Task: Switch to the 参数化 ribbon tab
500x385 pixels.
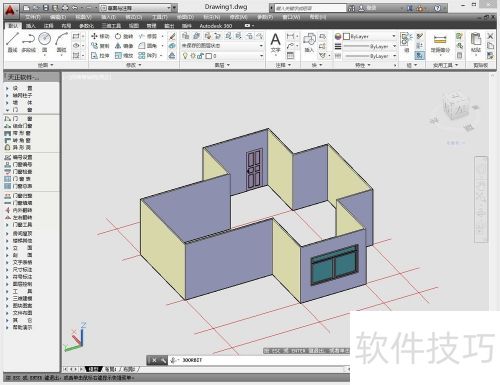Action: [x=86, y=26]
